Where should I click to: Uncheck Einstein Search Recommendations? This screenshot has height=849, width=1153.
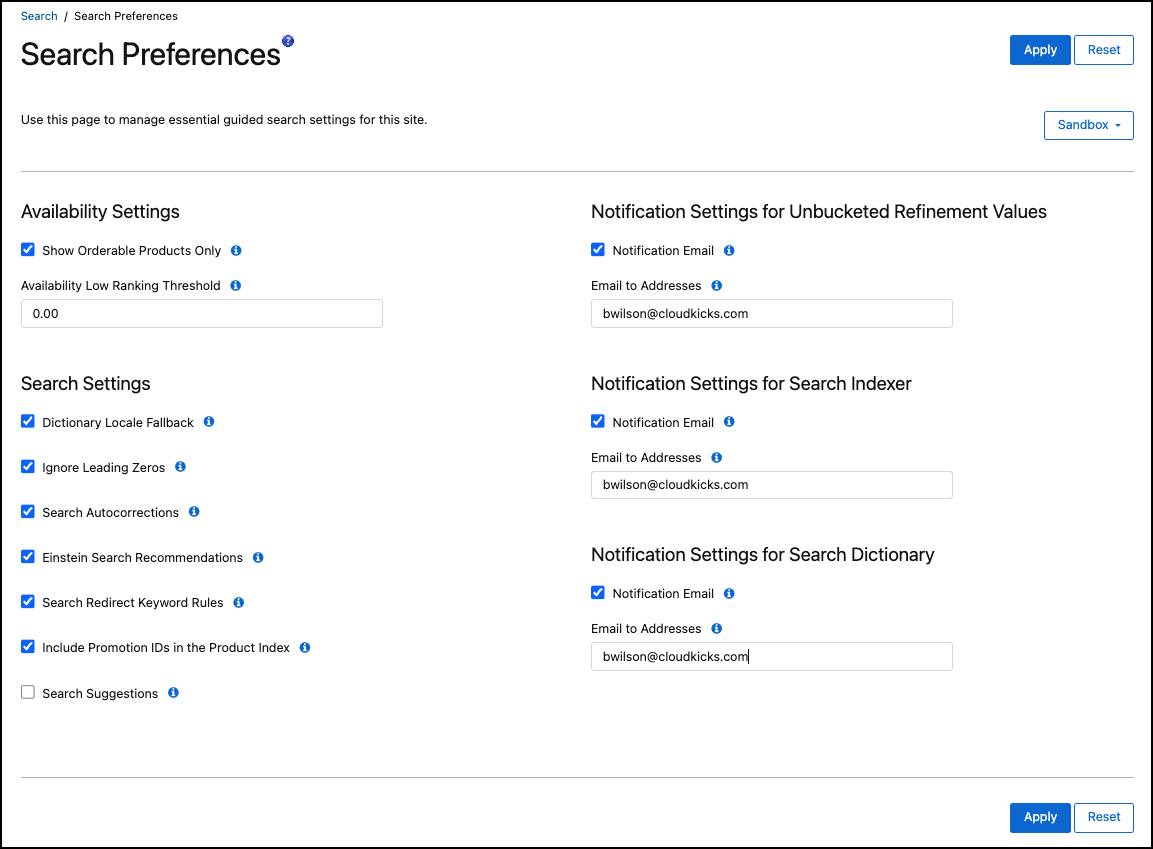(28, 556)
